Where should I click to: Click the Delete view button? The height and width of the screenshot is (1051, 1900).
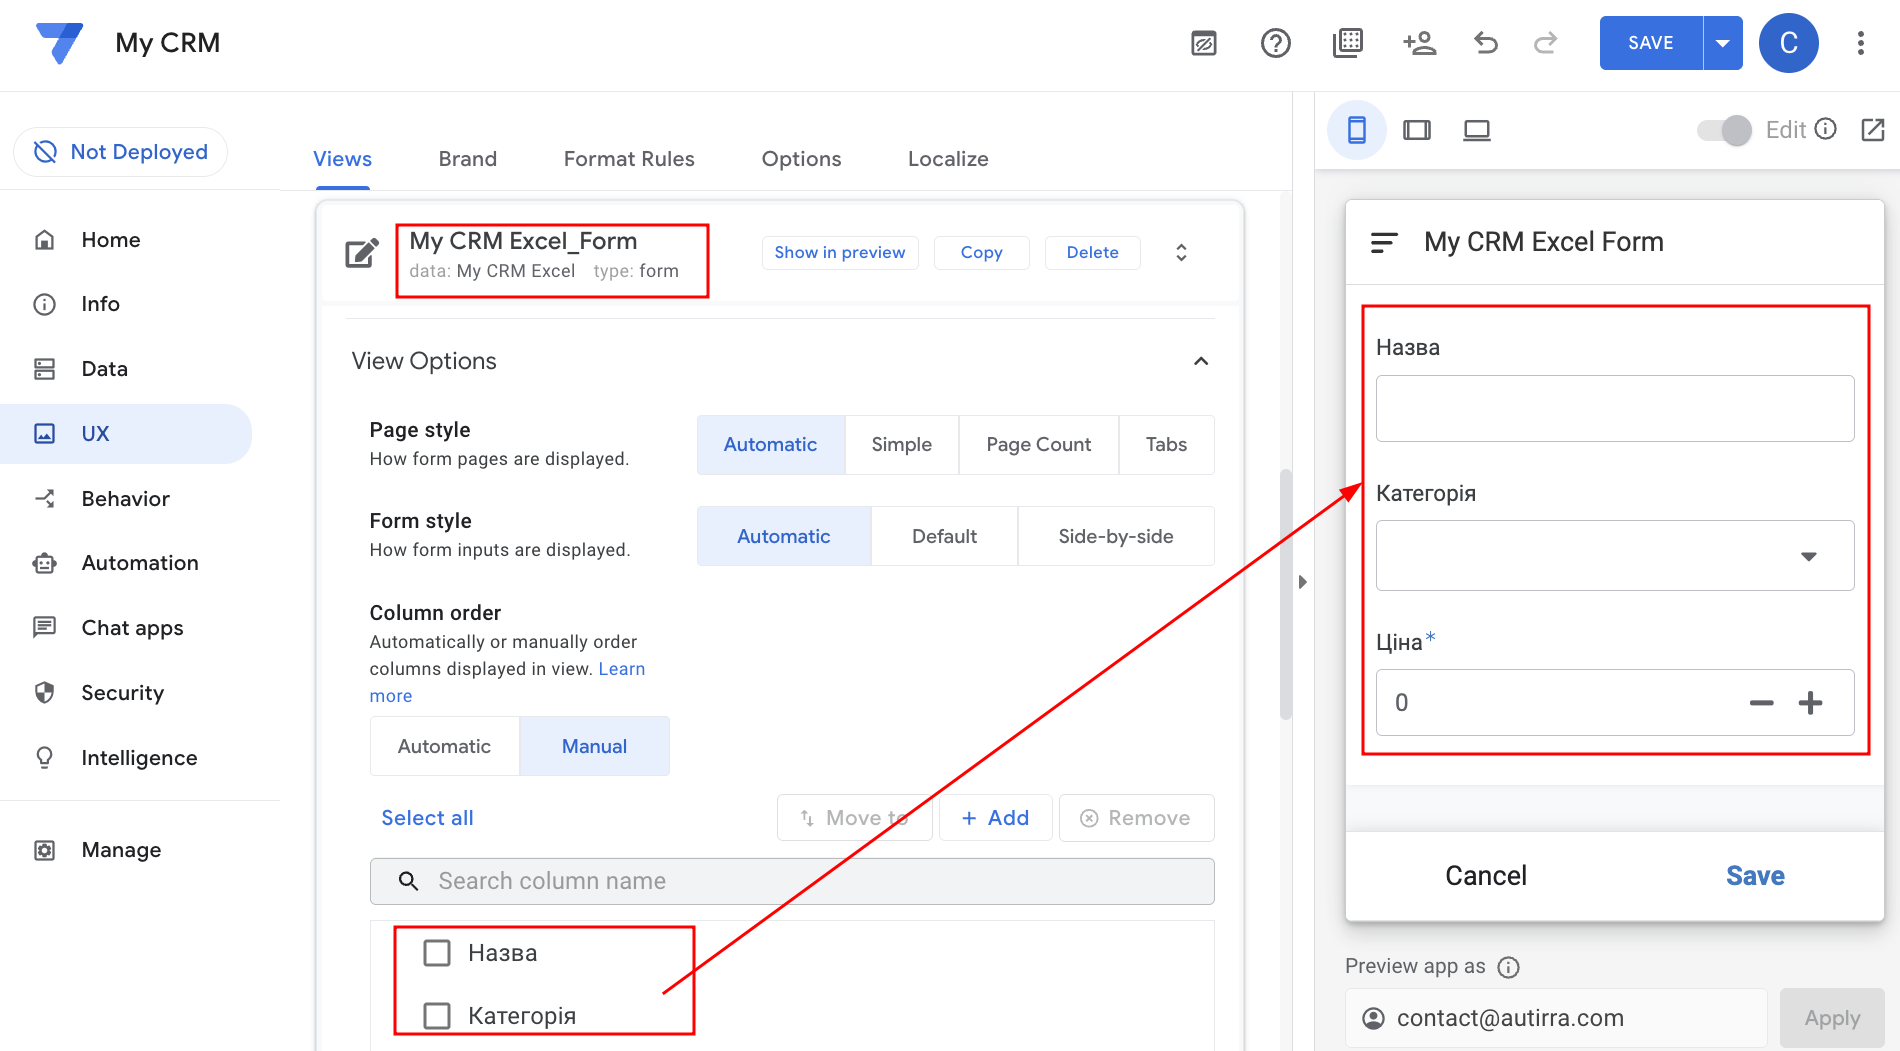click(x=1092, y=253)
